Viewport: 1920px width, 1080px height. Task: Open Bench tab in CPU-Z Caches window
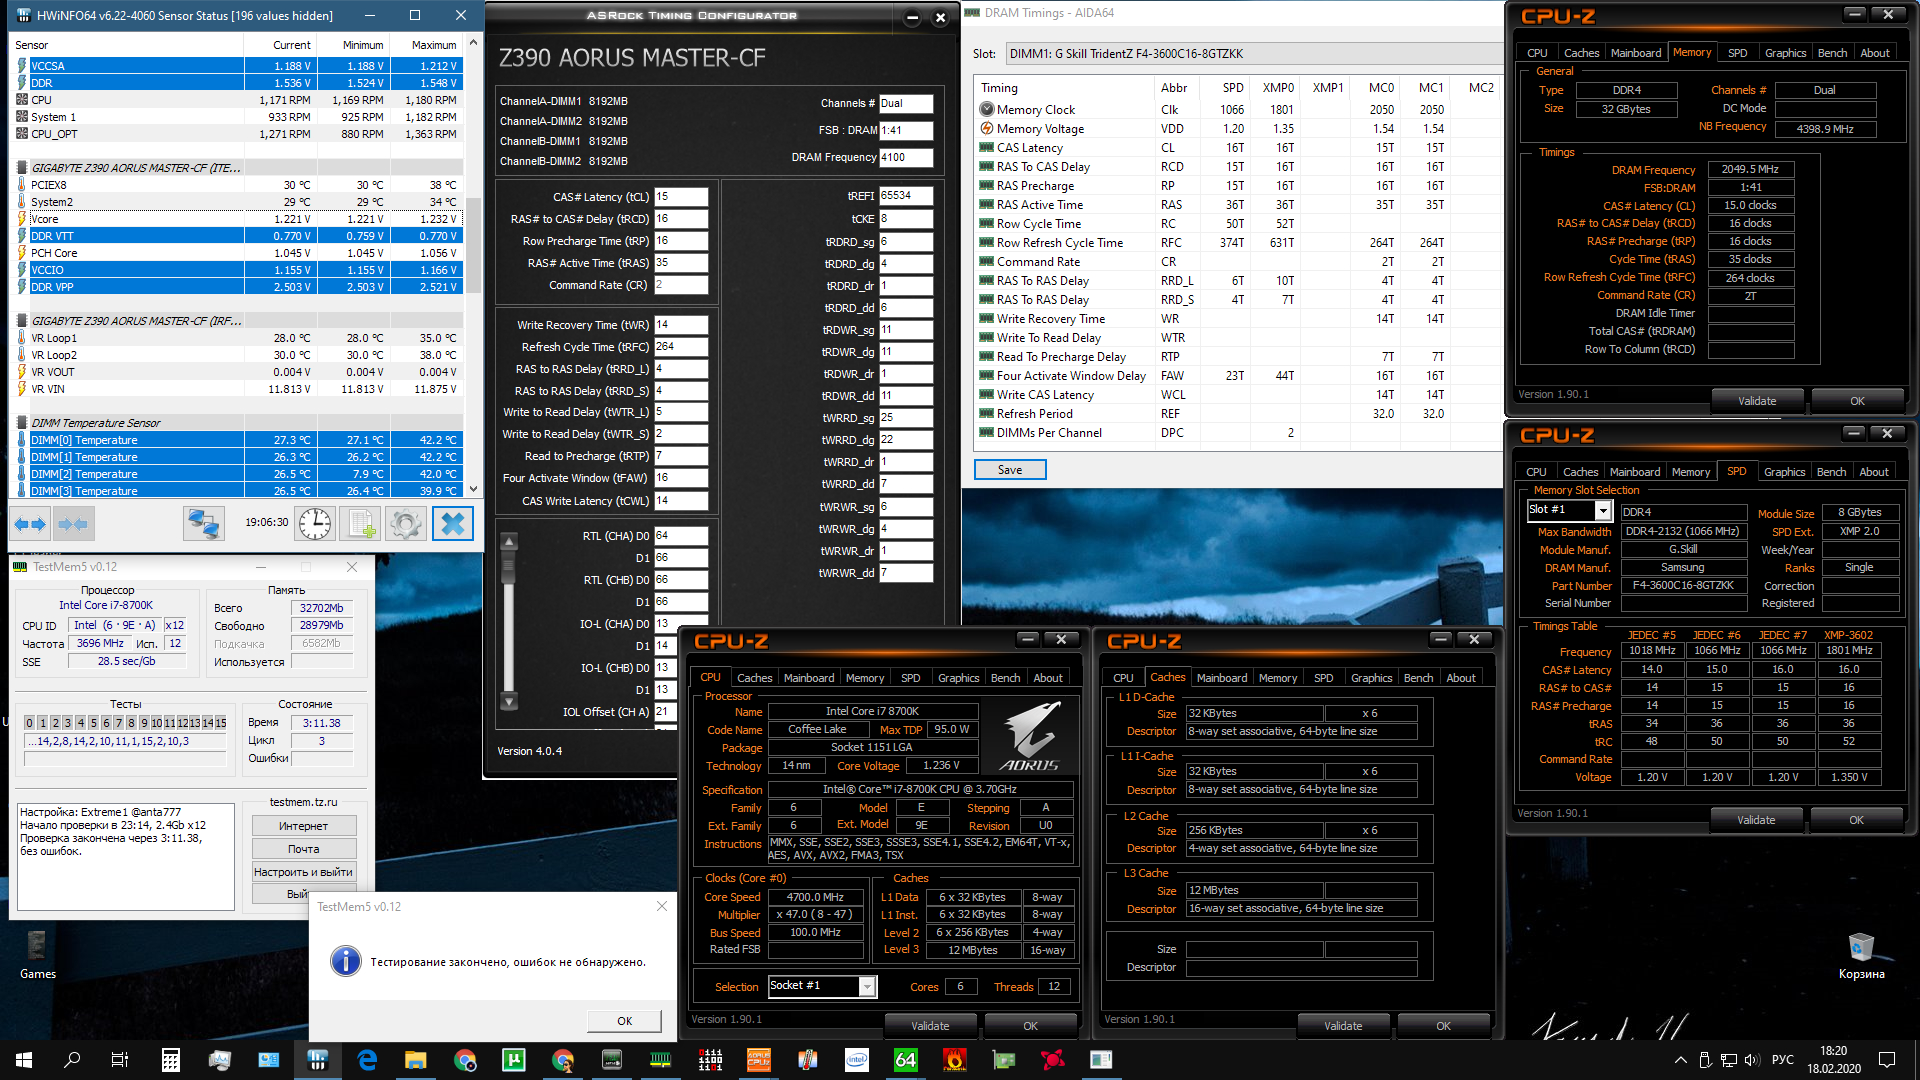[x=1418, y=678]
